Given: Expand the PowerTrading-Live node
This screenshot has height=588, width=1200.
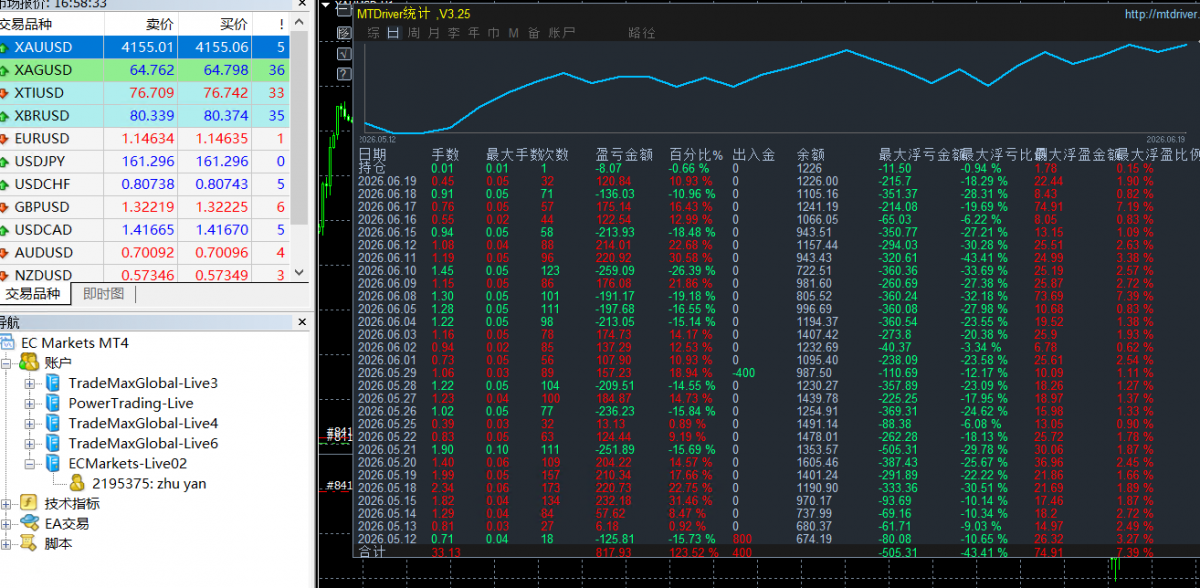Looking at the screenshot, I should (x=30, y=403).
